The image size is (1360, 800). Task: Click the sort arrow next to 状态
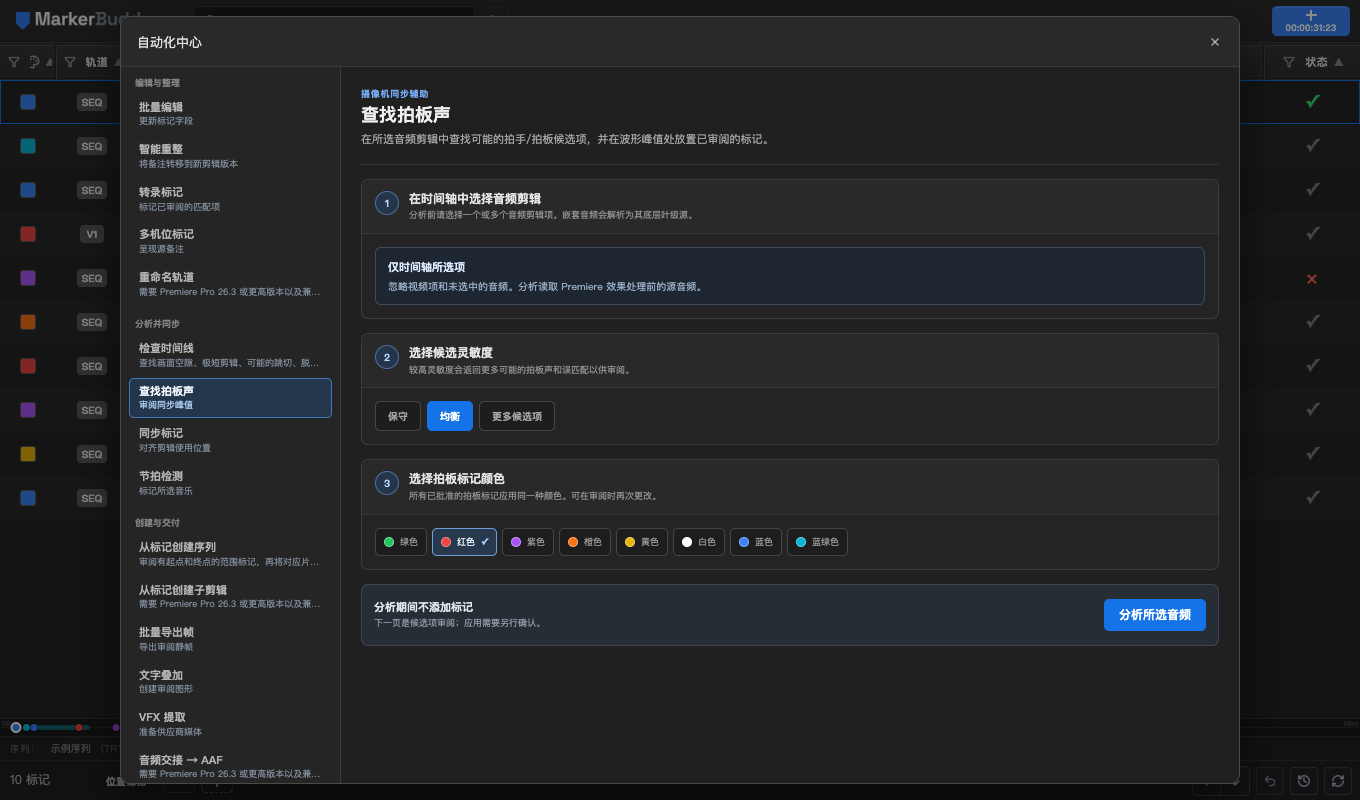(x=1339, y=62)
